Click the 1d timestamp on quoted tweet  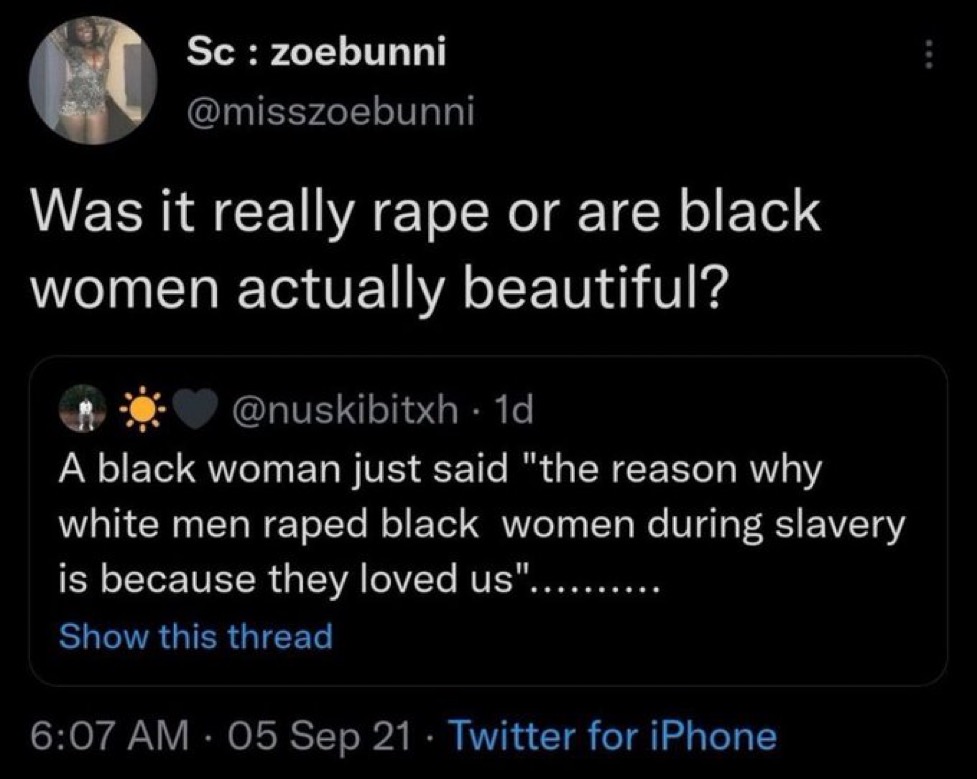point(513,410)
